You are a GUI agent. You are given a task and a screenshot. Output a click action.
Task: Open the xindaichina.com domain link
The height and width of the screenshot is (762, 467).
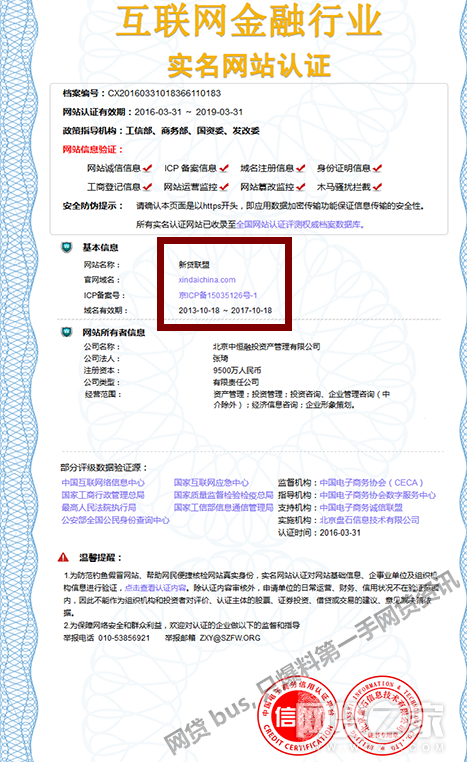tap(207, 280)
